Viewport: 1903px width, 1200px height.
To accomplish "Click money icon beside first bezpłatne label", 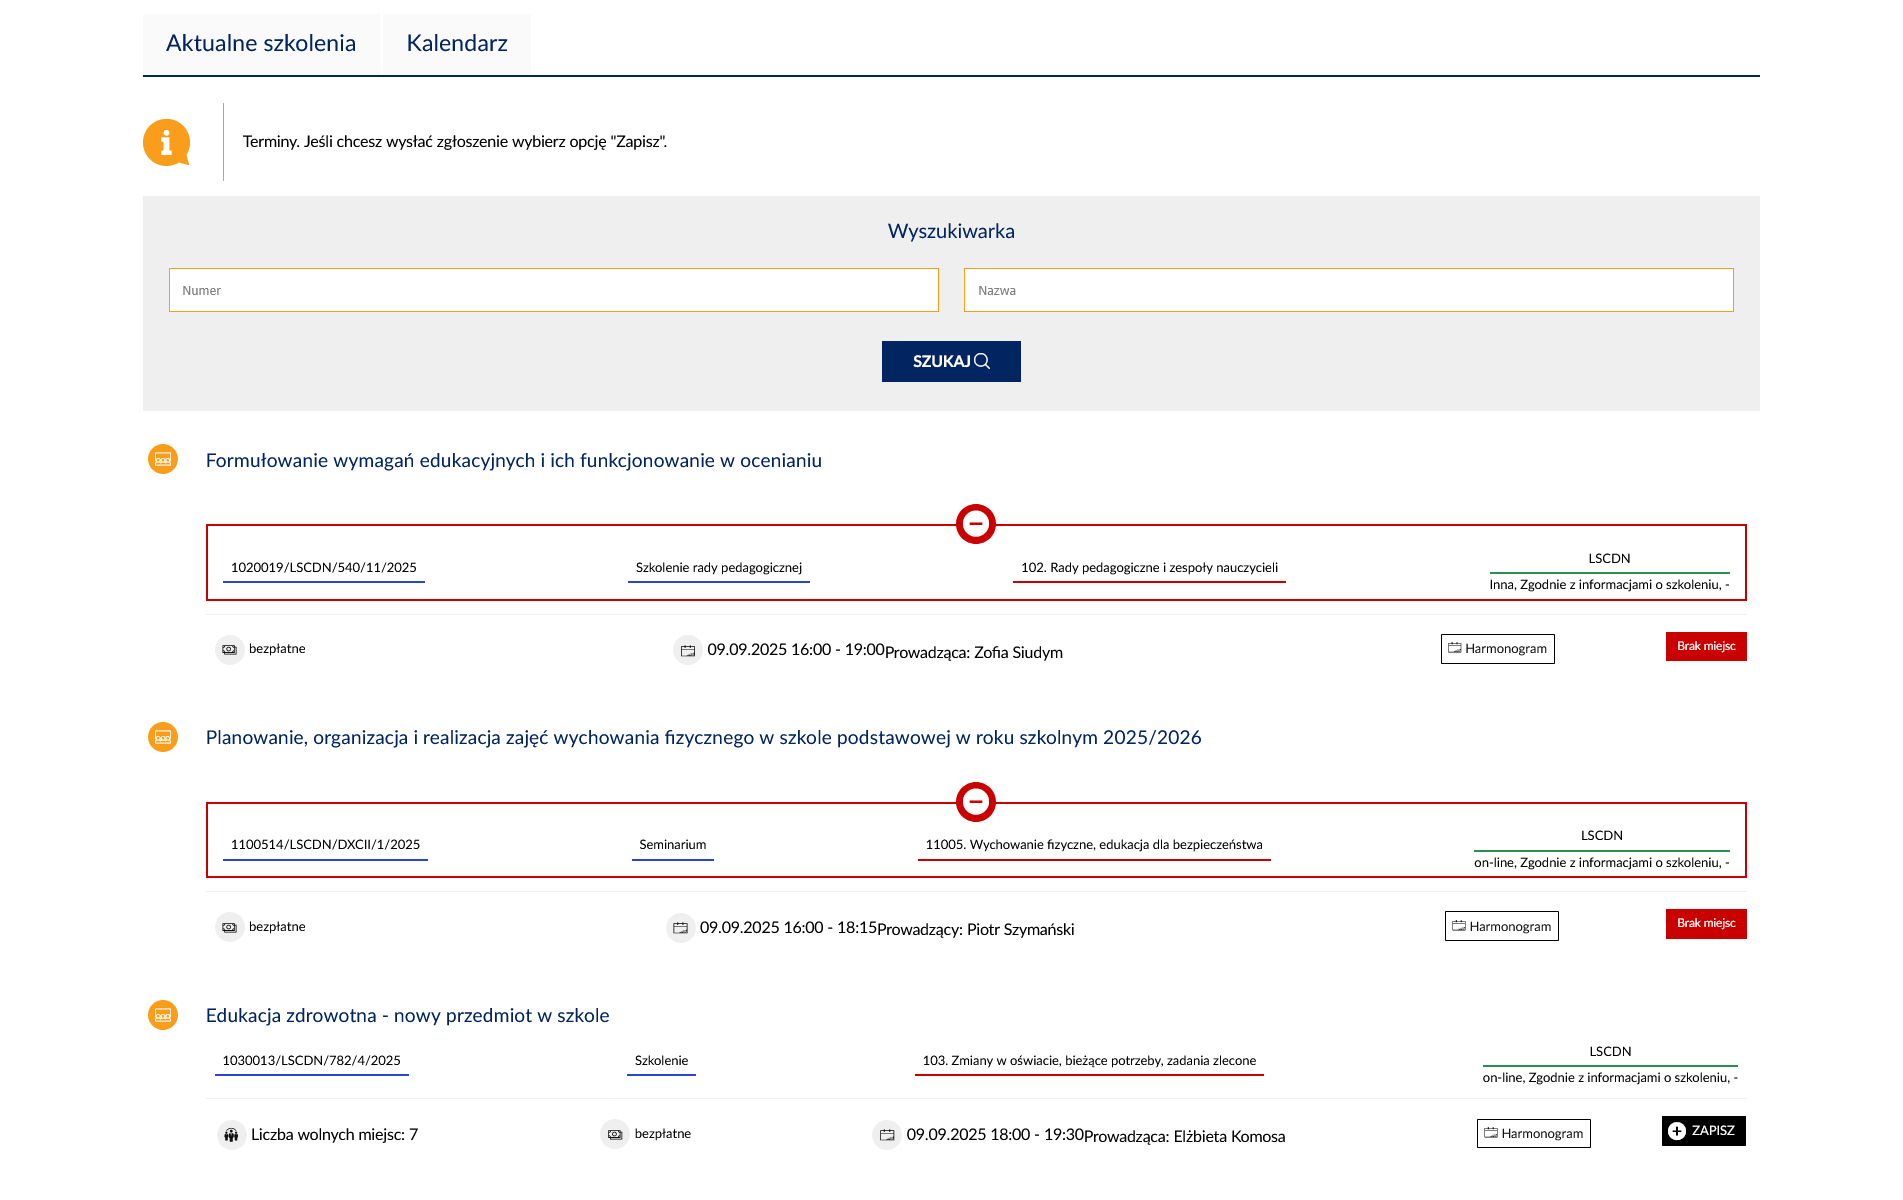I will (229, 650).
